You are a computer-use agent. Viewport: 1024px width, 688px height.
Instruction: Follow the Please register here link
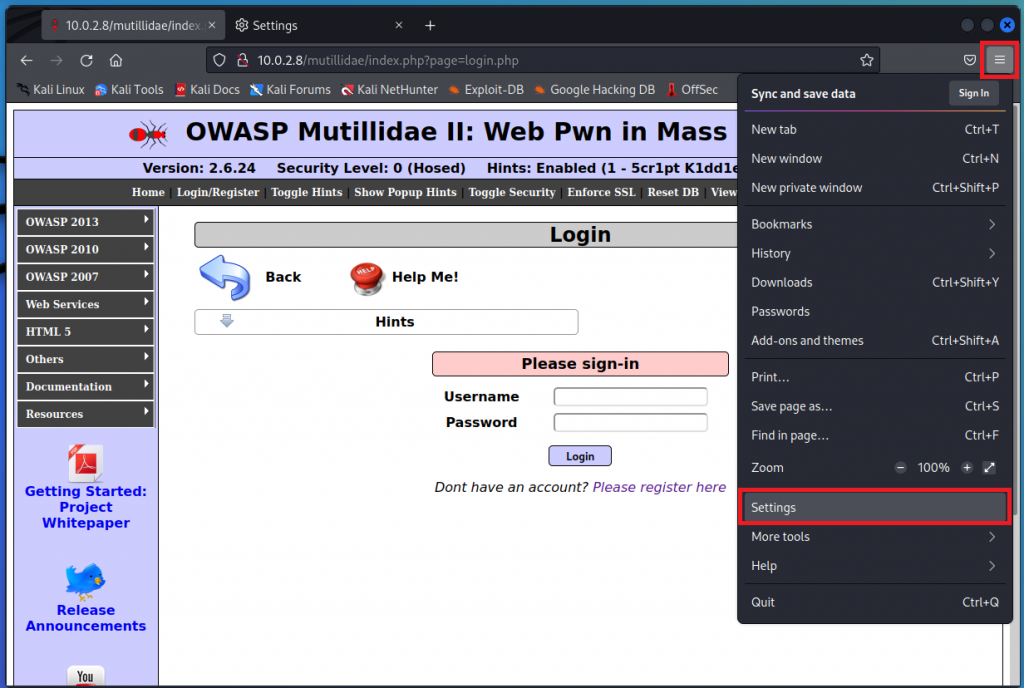[x=659, y=487]
